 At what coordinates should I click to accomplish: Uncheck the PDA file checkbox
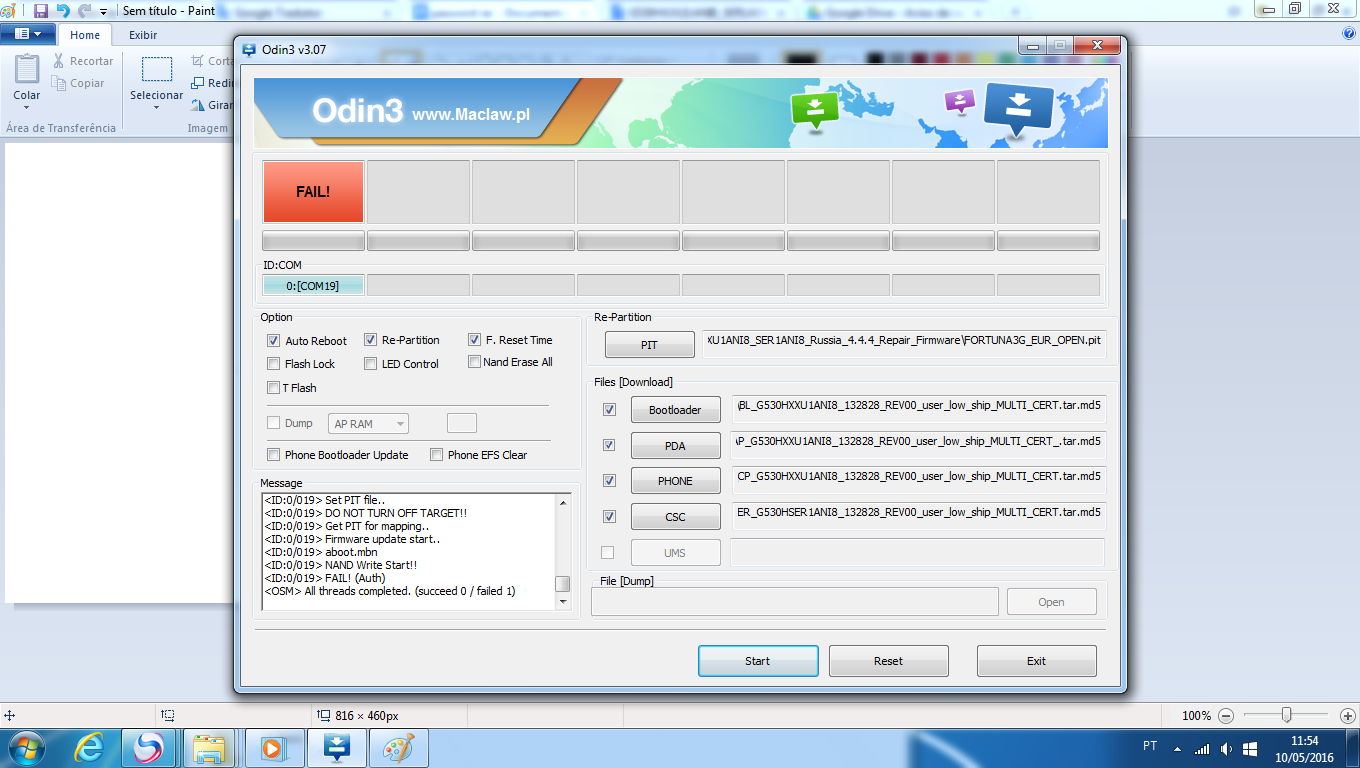[609, 445]
